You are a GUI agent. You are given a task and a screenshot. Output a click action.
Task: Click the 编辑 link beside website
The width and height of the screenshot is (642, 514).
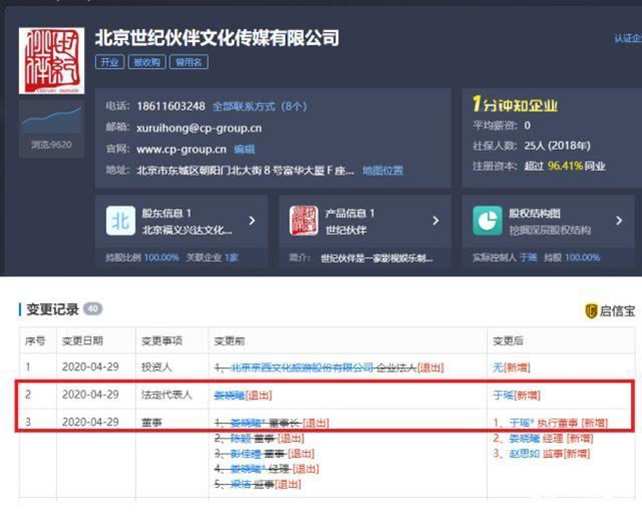point(243,150)
